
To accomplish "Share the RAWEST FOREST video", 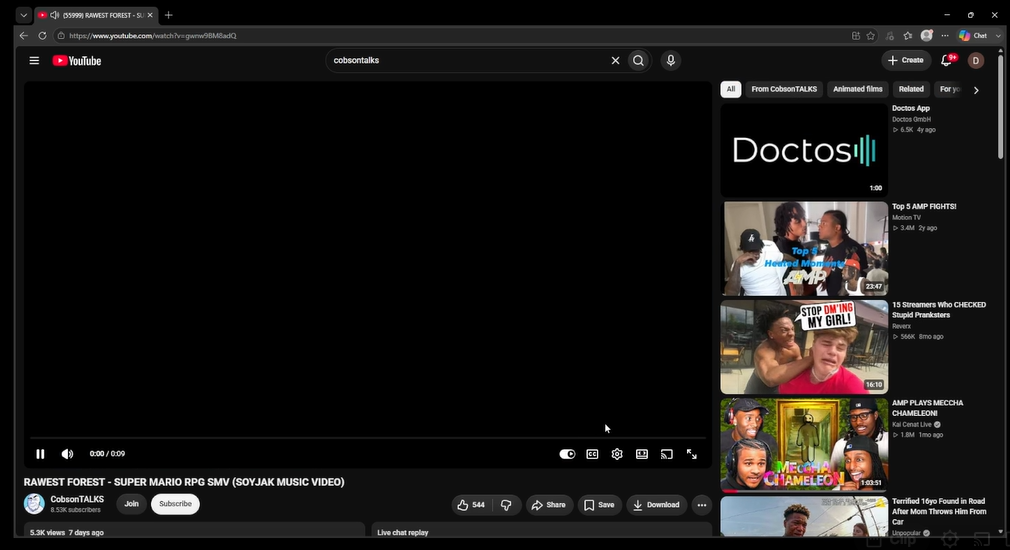I will (x=549, y=505).
